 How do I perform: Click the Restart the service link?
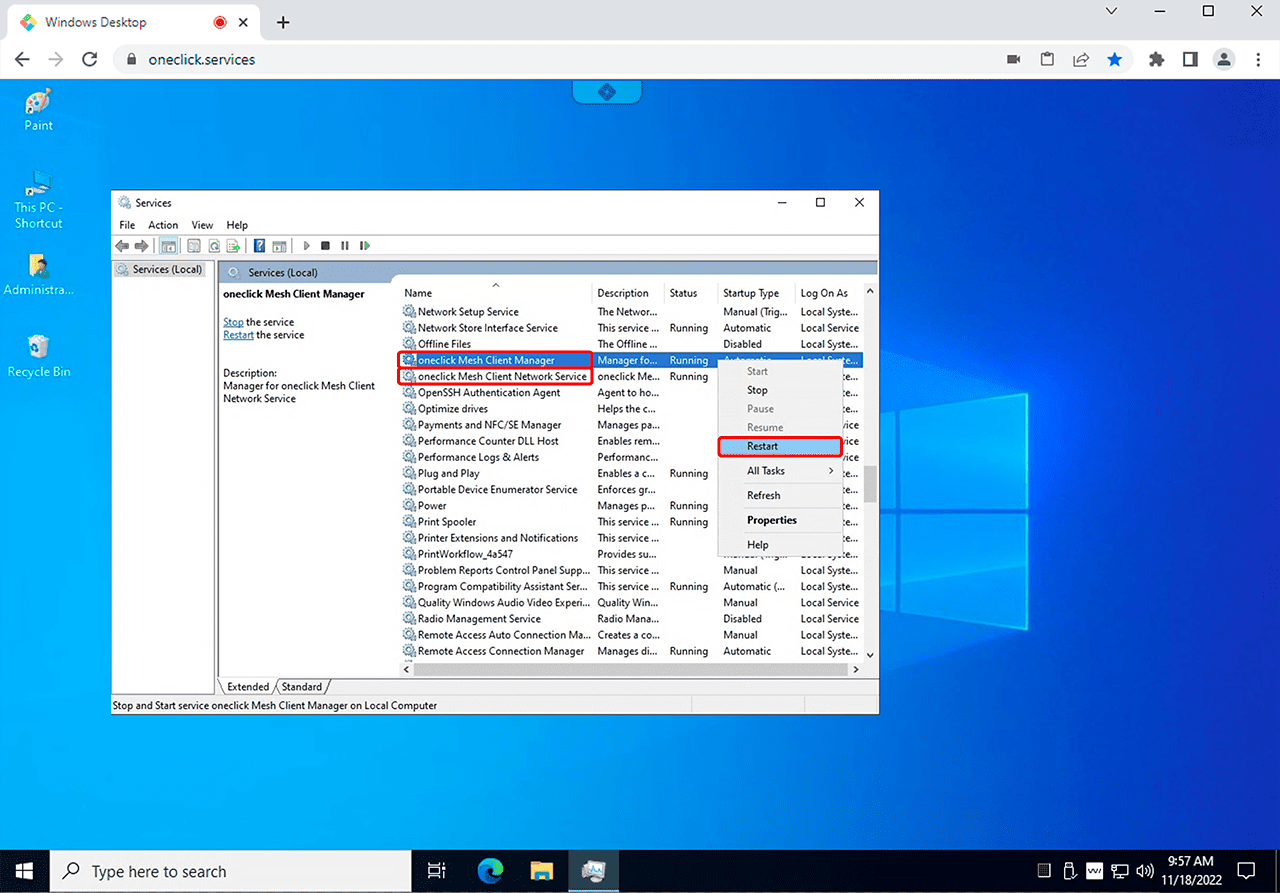point(238,335)
